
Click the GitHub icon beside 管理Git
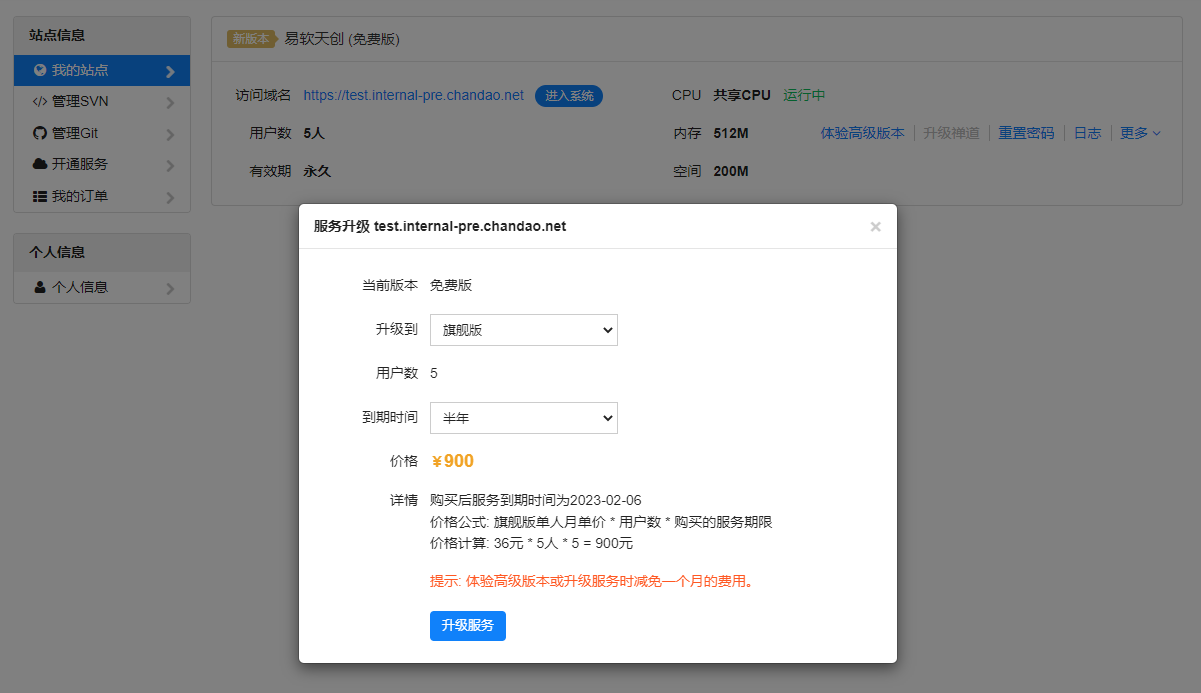click(x=40, y=133)
